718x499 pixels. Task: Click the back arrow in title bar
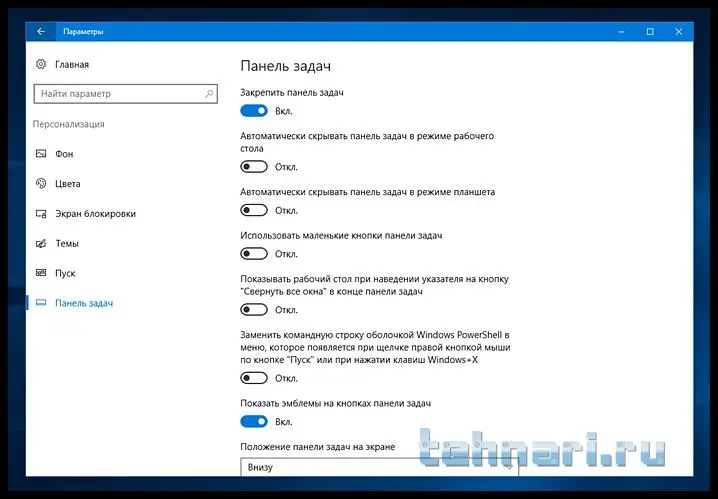[41, 32]
